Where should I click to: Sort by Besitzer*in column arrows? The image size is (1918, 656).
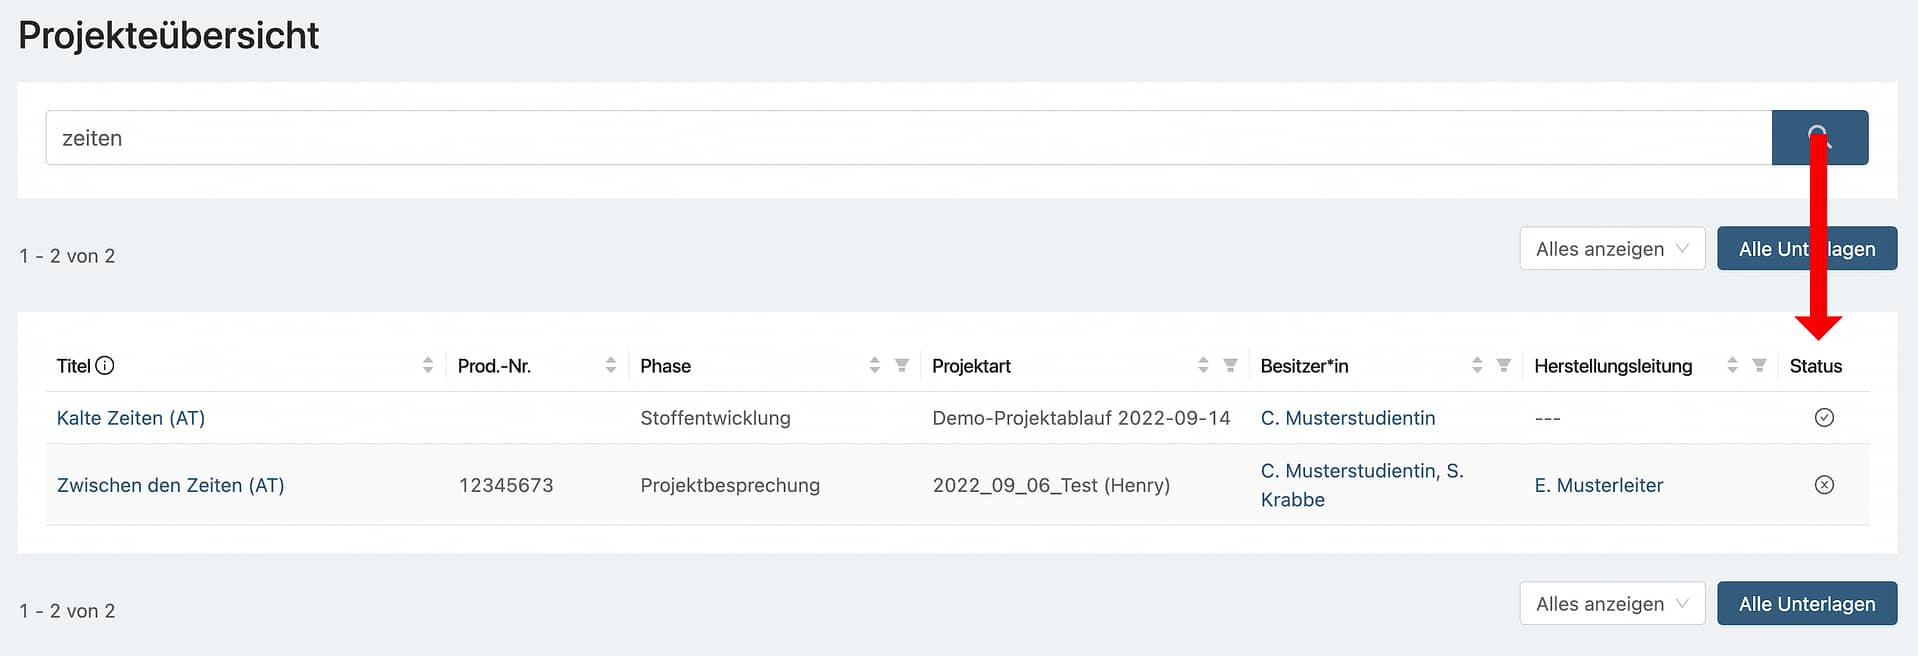coord(1477,366)
